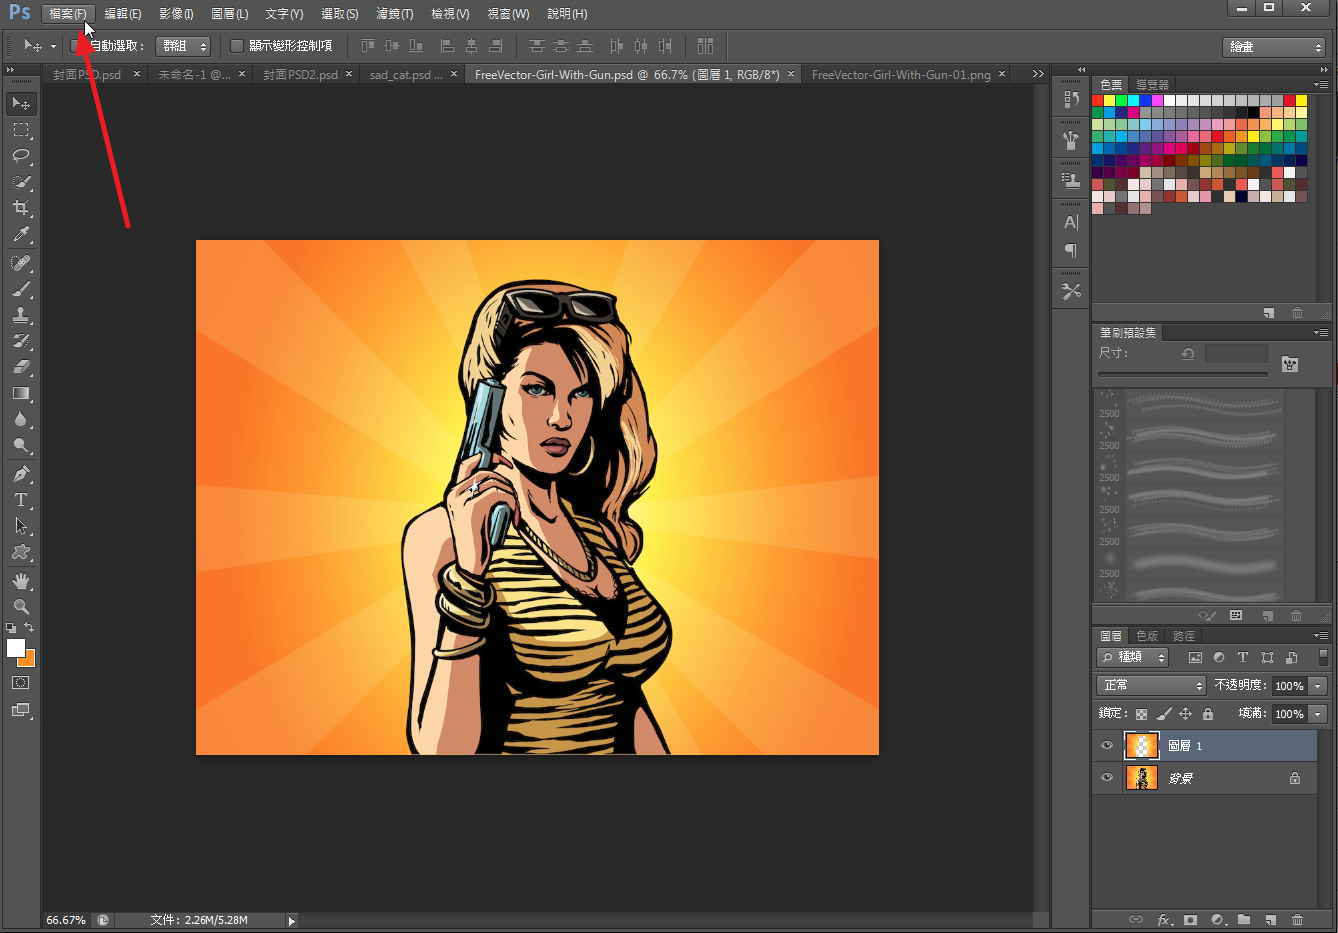Open the 正常 blend mode dropdown
This screenshot has height=933, width=1338.
pos(1152,685)
